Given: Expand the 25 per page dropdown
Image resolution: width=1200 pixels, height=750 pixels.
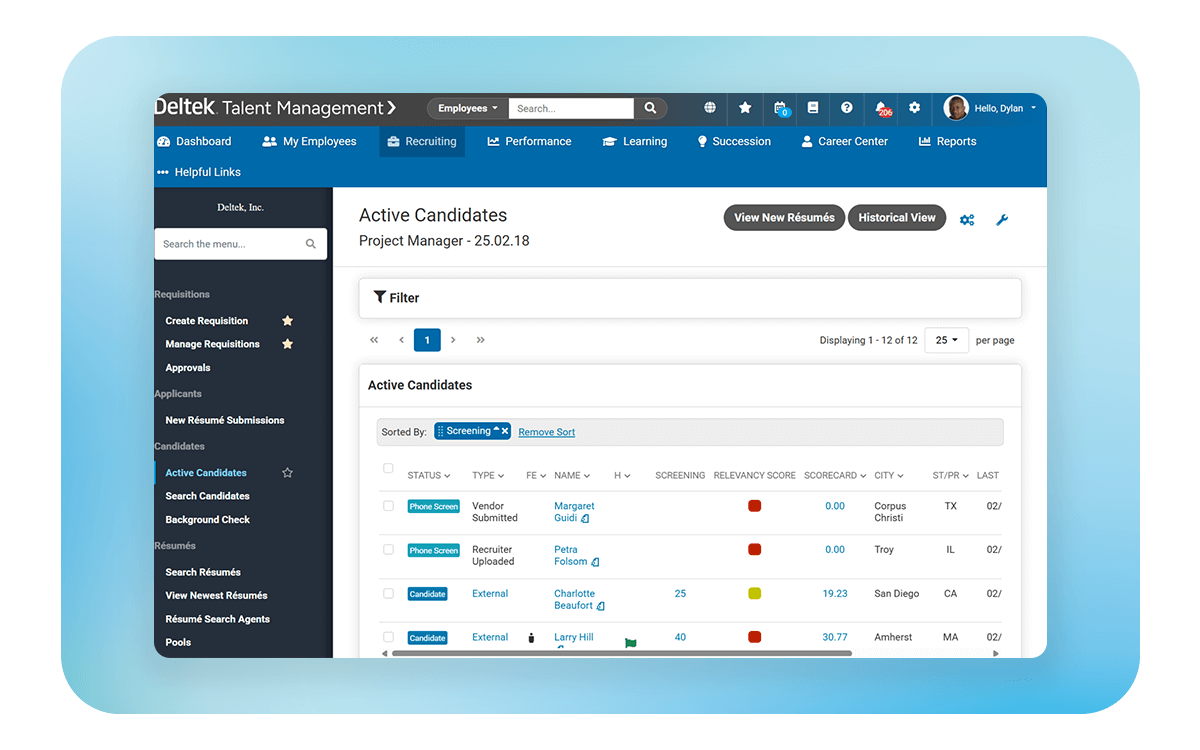Looking at the screenshot, I should click(946, 340).
